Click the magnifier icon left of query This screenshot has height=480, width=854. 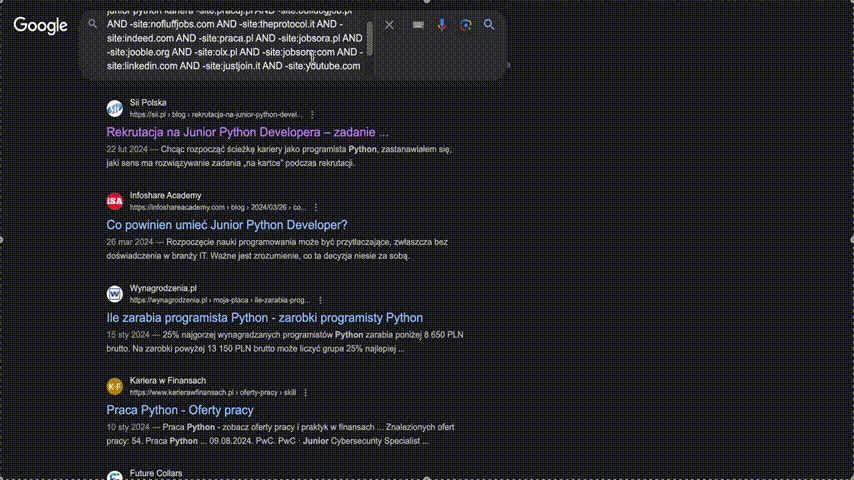[x=93, y=25]
